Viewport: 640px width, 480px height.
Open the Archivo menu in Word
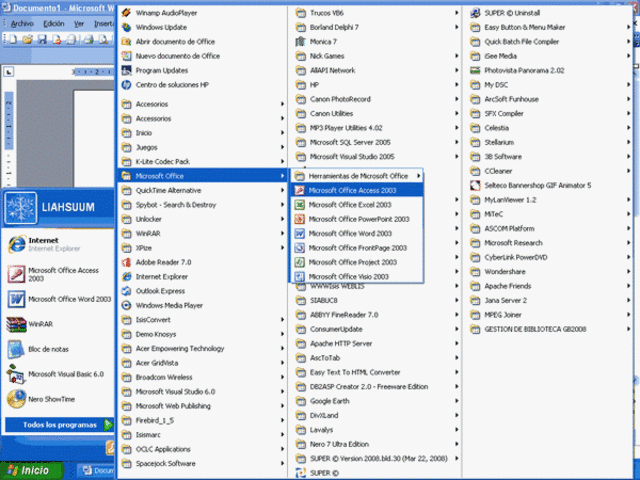(22, 24)
